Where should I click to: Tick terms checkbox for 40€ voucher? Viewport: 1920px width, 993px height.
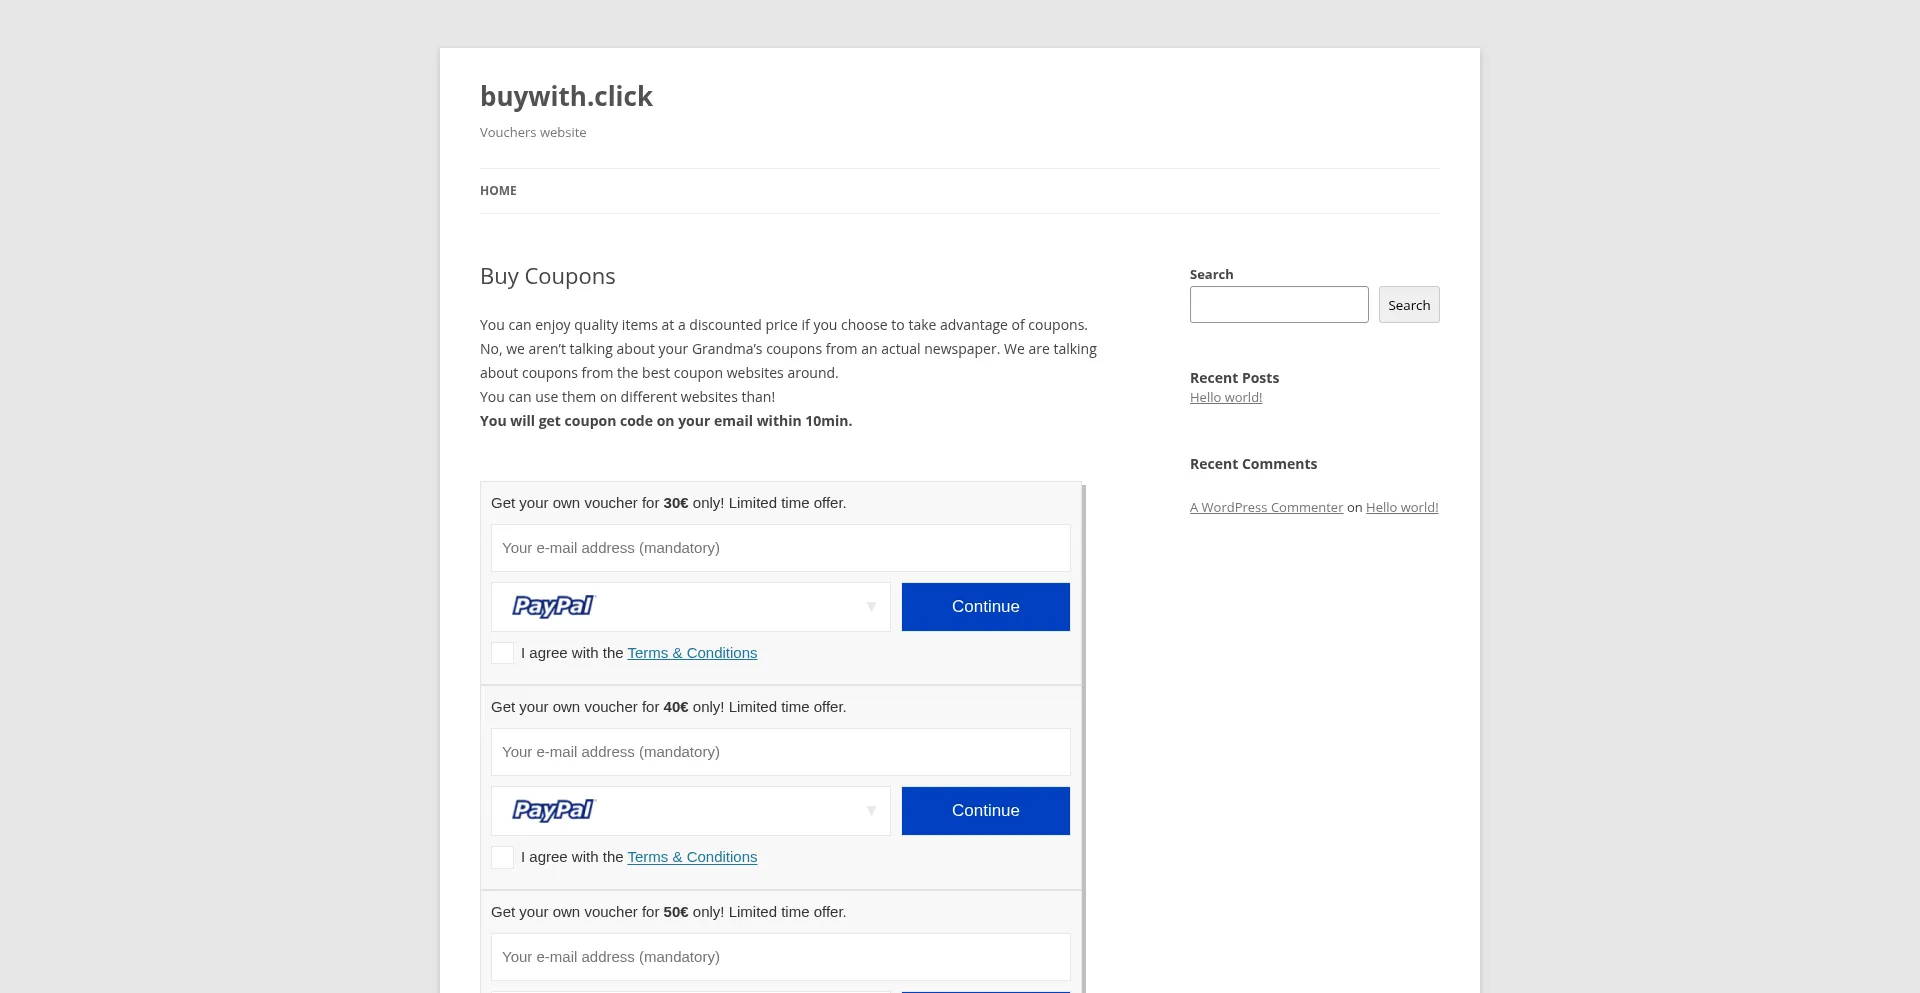point(503,857)
